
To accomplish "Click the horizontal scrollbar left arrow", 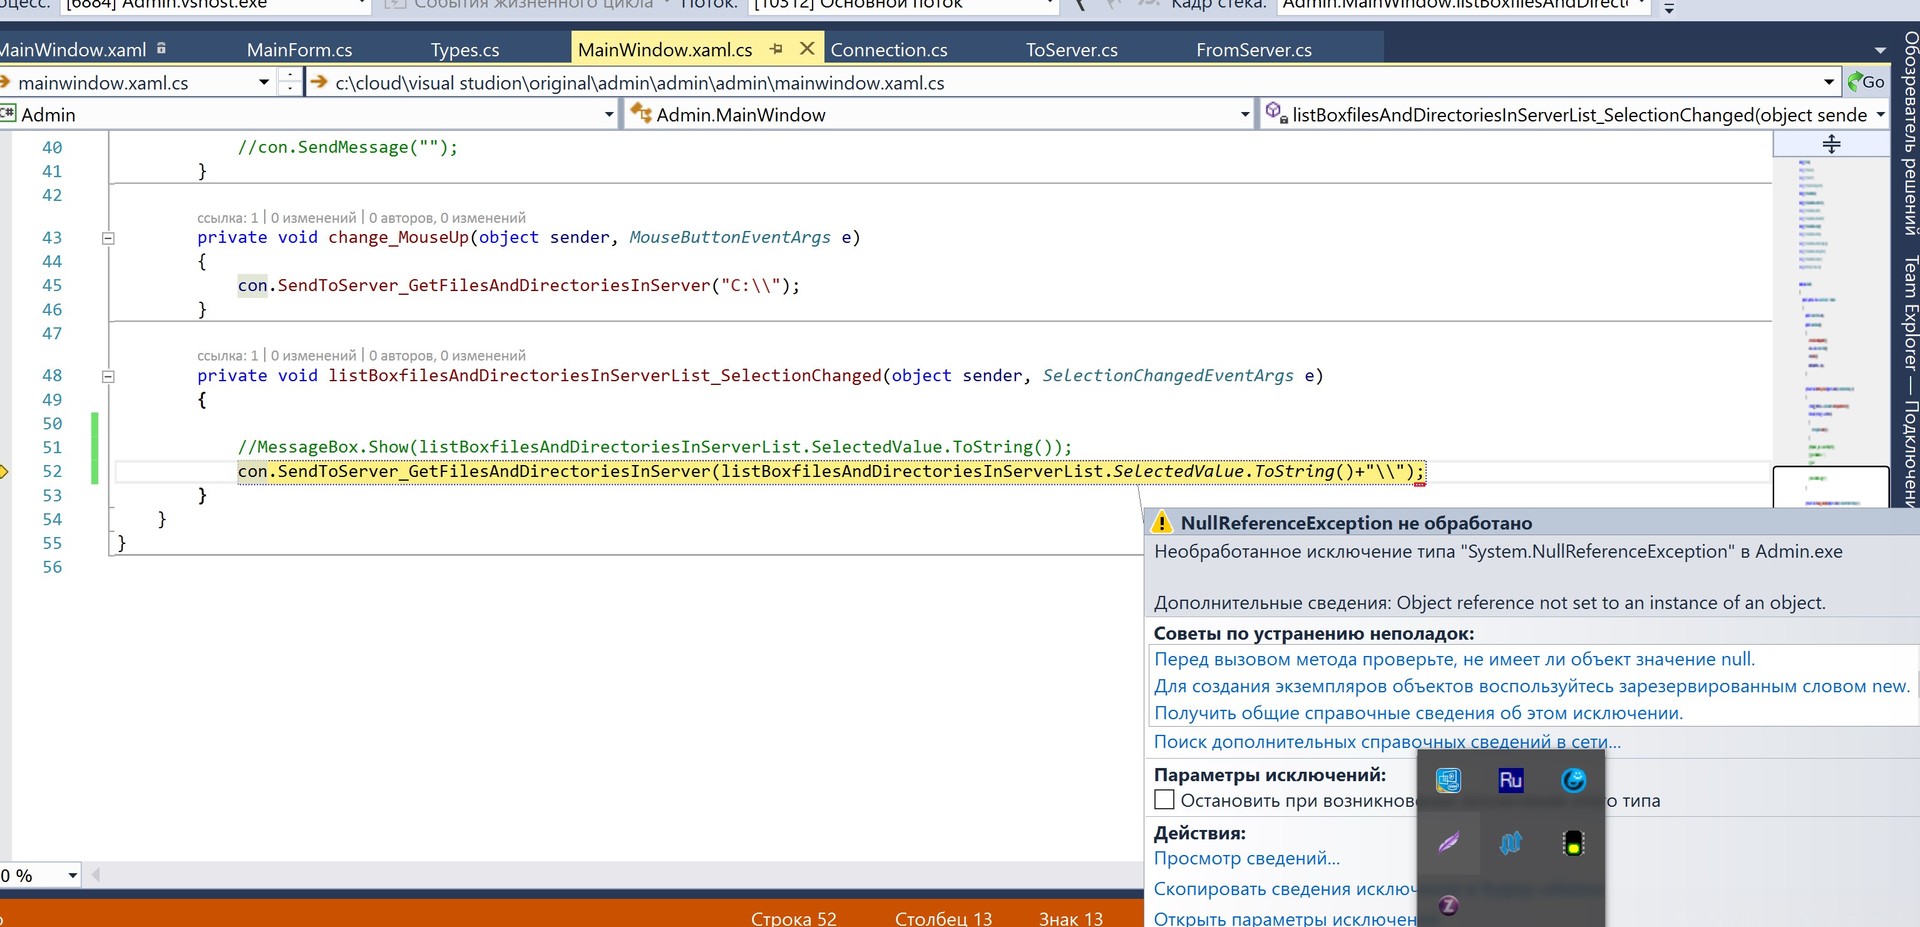I will point(96,875).
